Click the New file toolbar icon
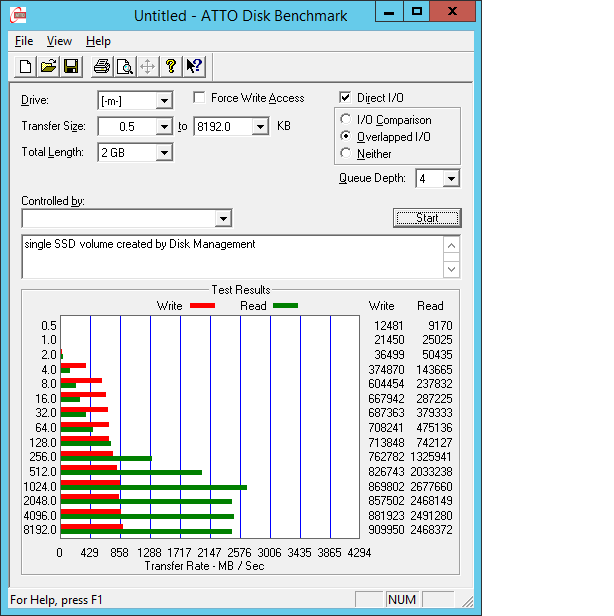Viewport: 614px width, 616px height. coord(25,67)
